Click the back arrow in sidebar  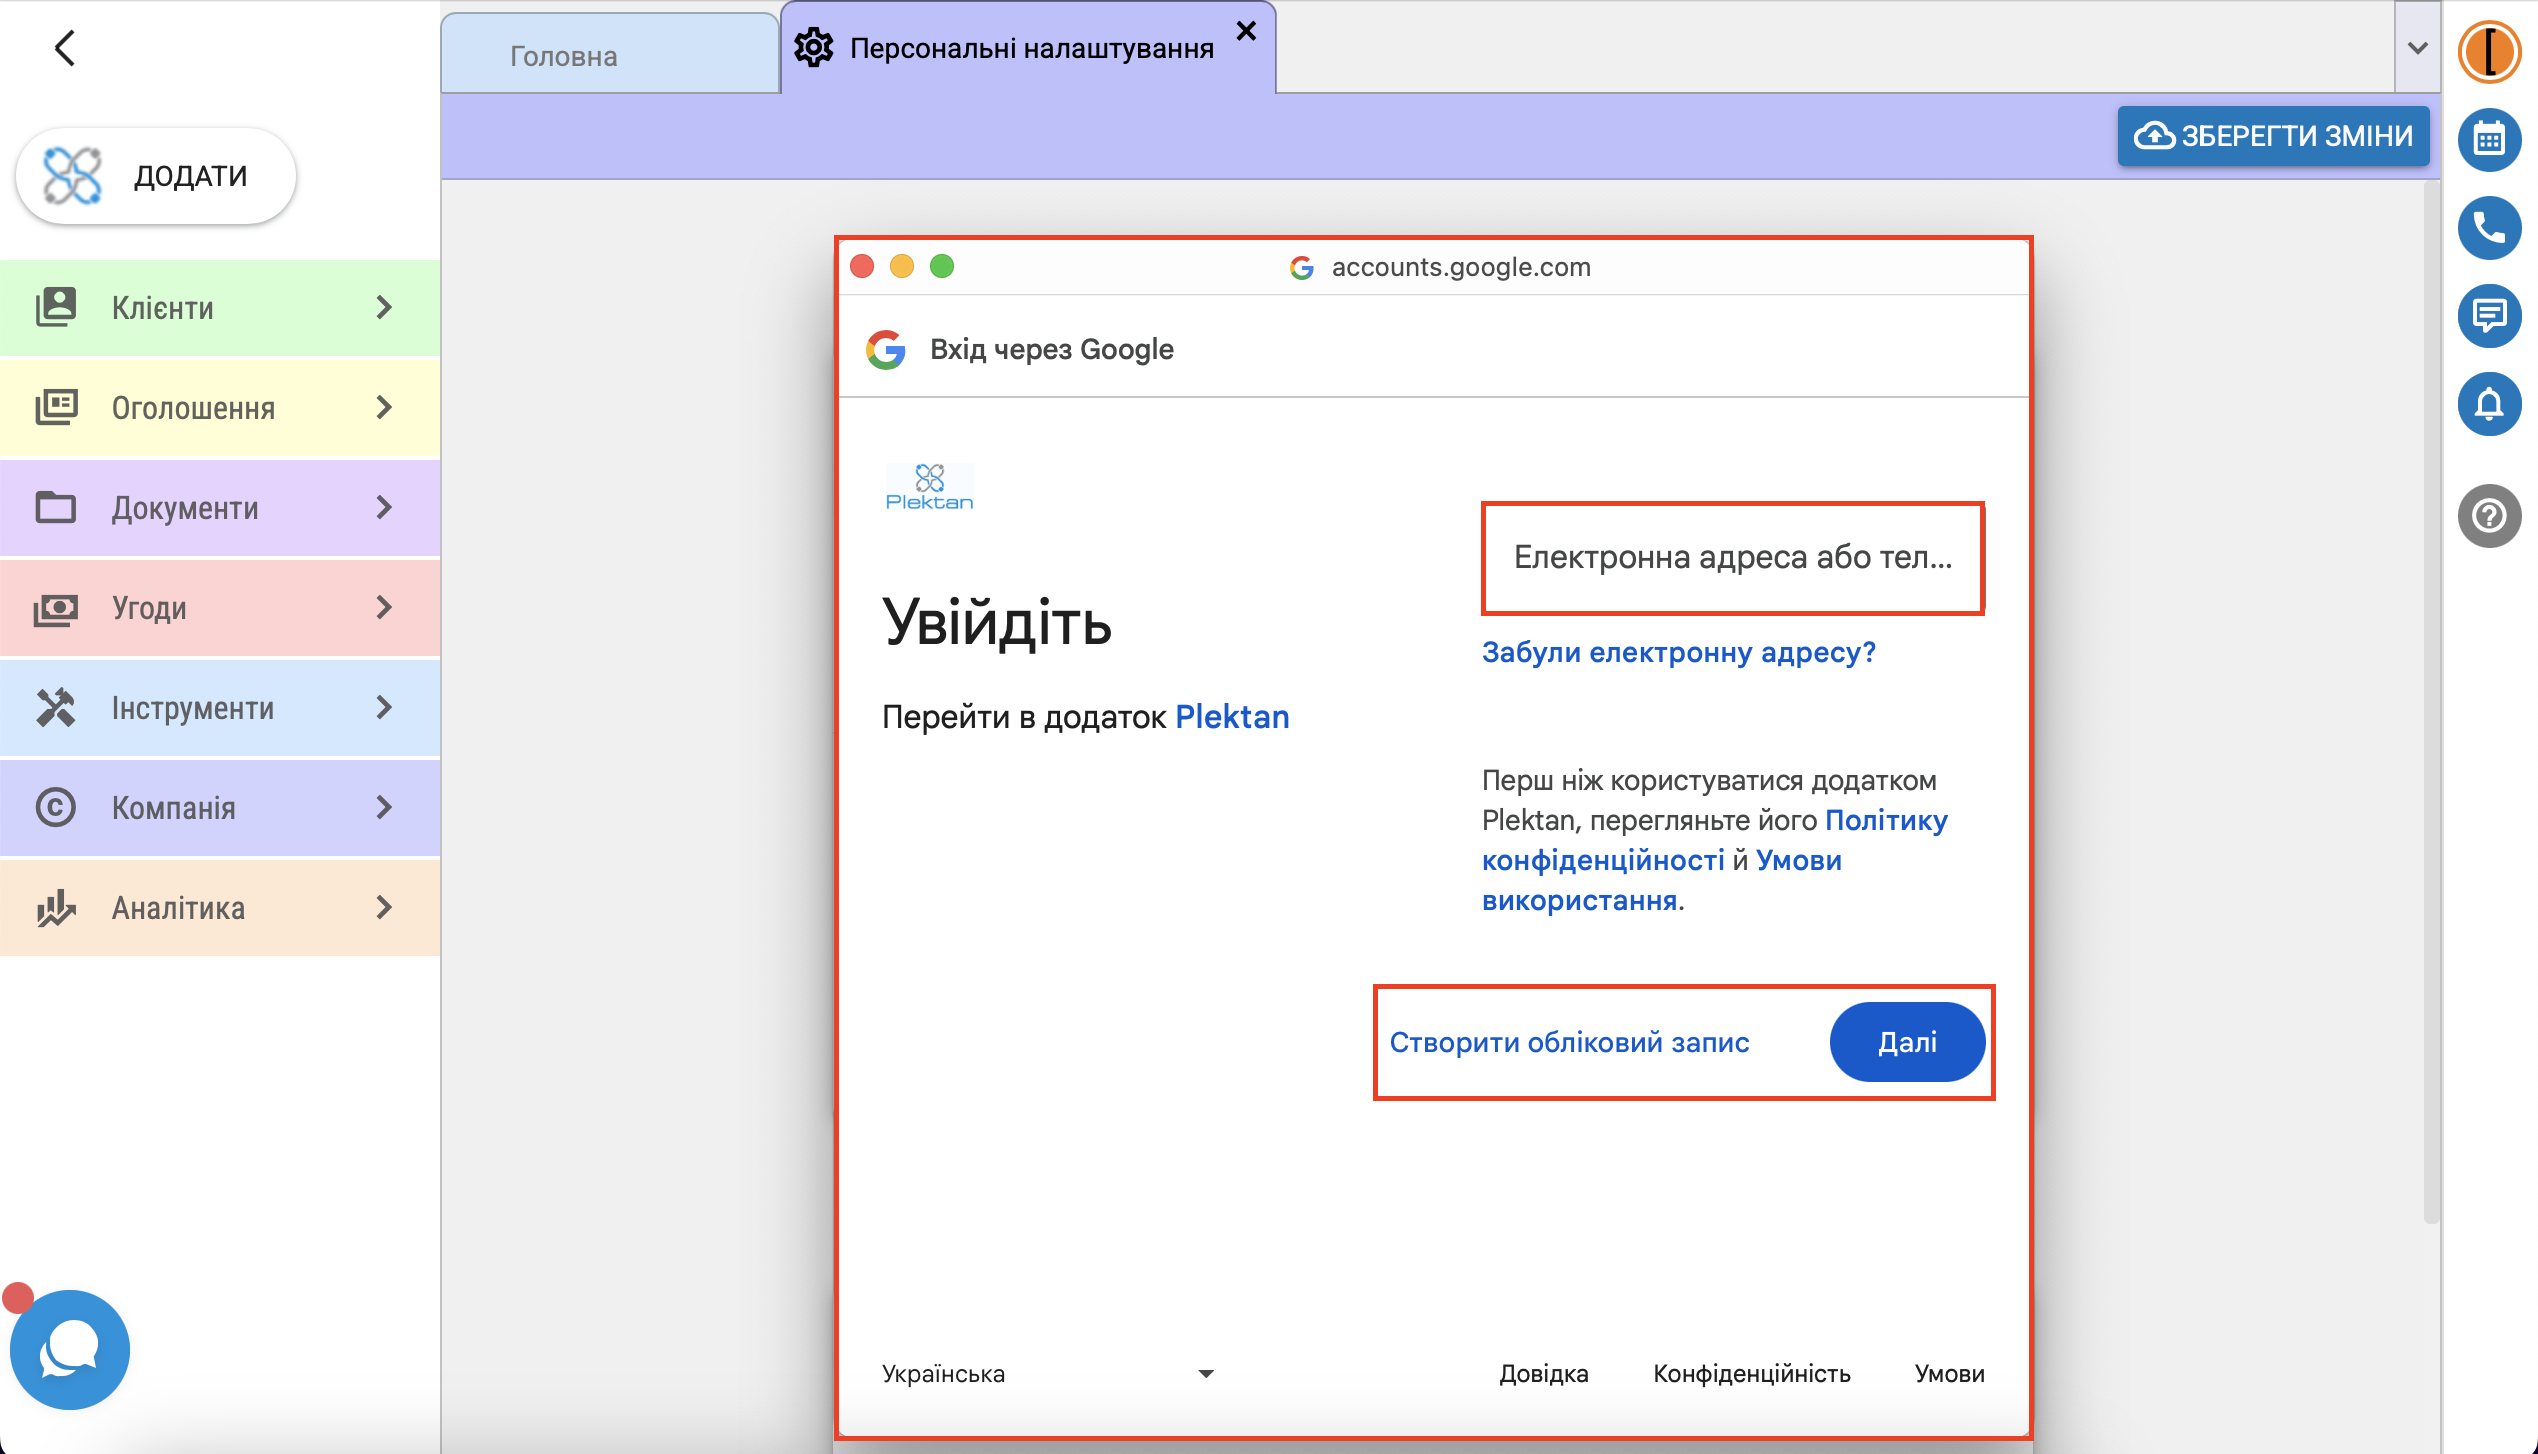click(x=65, y=48)
